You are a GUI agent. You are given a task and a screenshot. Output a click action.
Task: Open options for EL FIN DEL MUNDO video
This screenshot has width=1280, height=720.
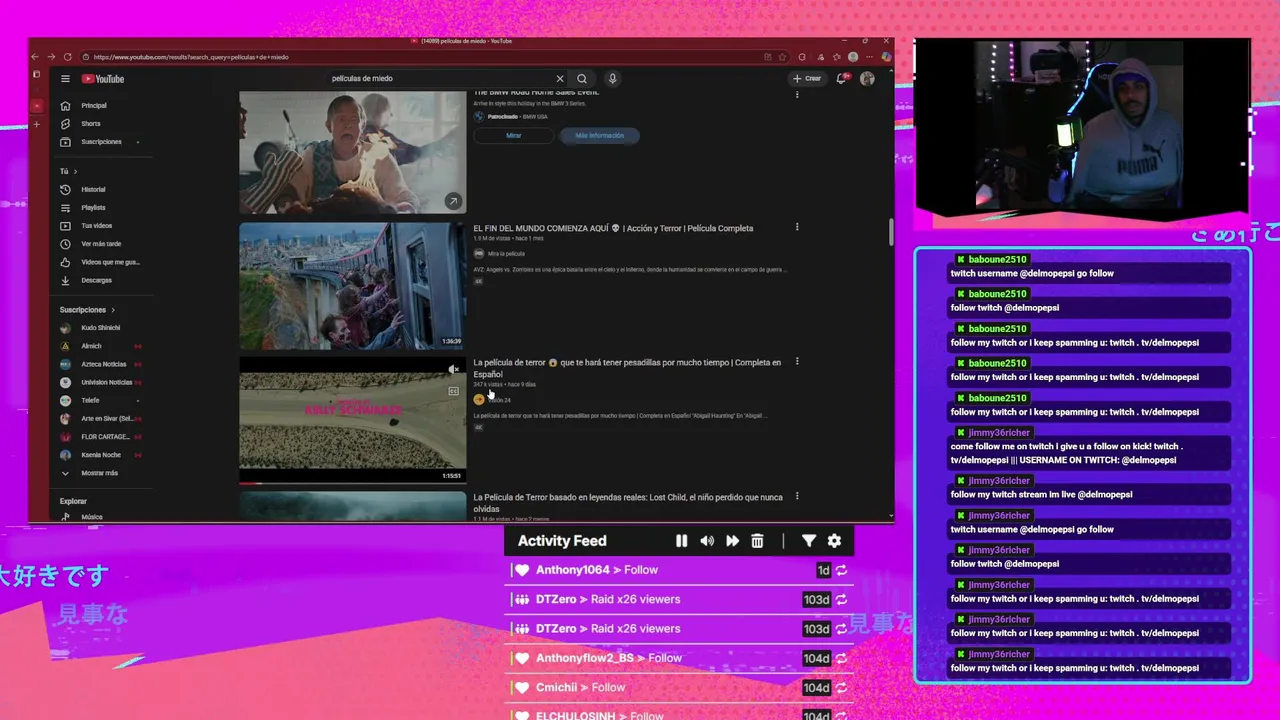[797, 227]
